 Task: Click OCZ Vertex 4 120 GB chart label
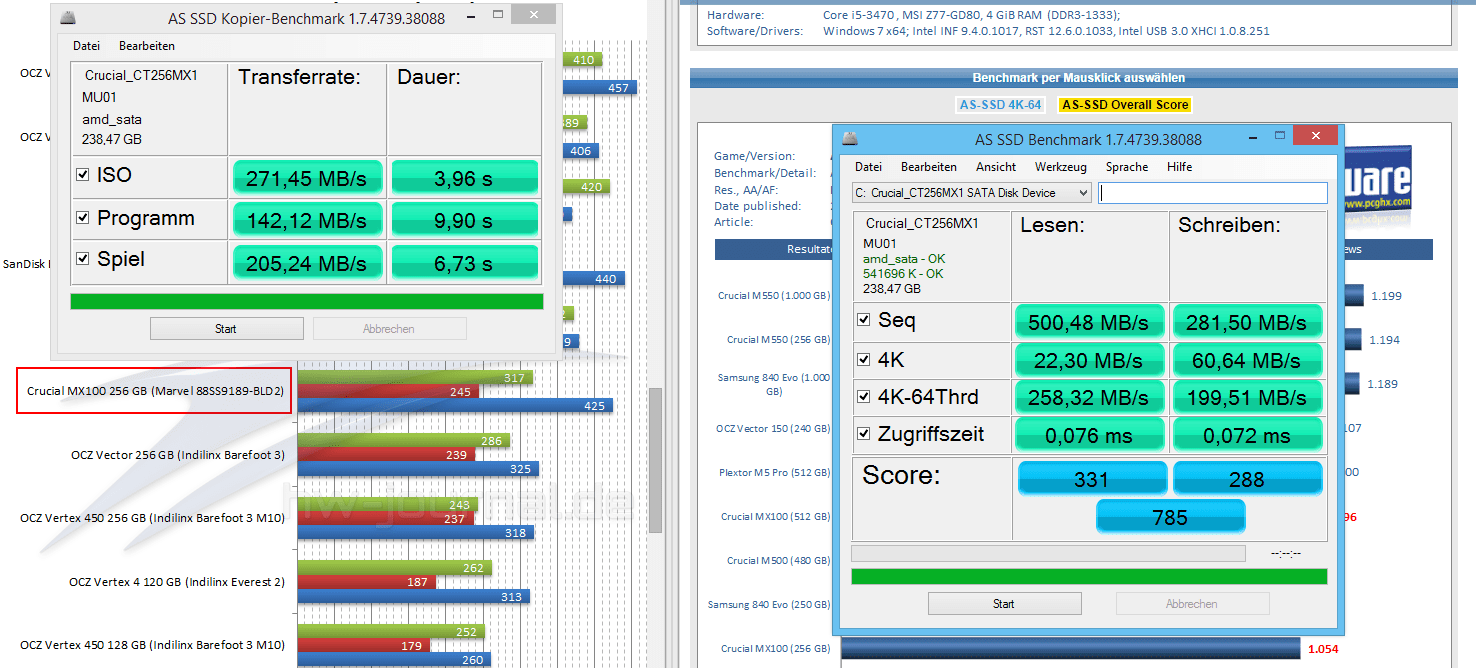177,581
